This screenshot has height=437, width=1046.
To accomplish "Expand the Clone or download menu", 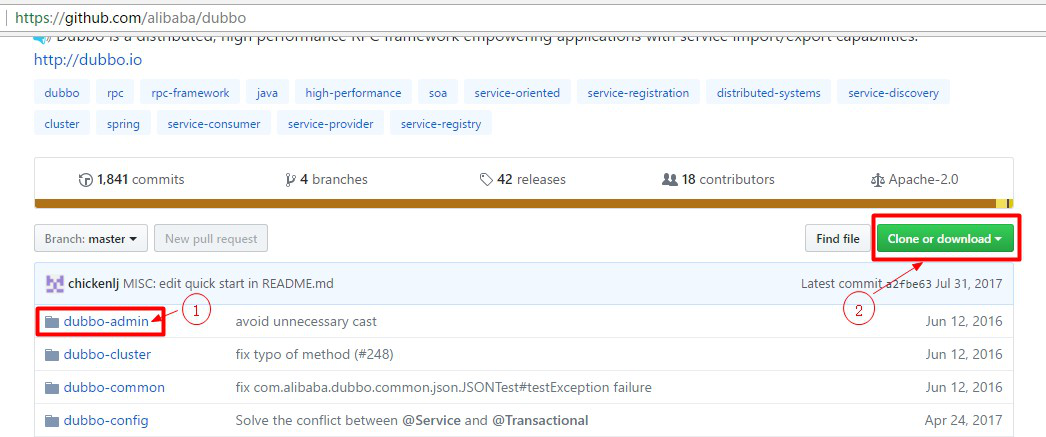I will coord(945,239).
